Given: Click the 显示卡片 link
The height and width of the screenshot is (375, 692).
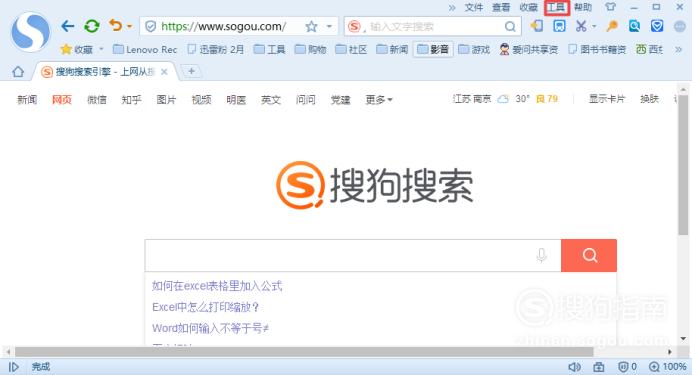Looking at the screenshot, I should click(x=607, y=99).
